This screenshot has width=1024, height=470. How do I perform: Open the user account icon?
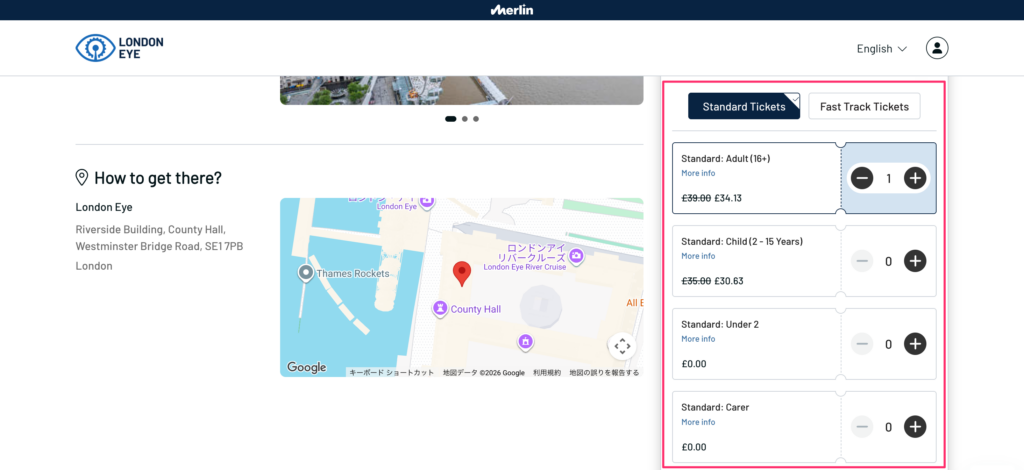937,48
